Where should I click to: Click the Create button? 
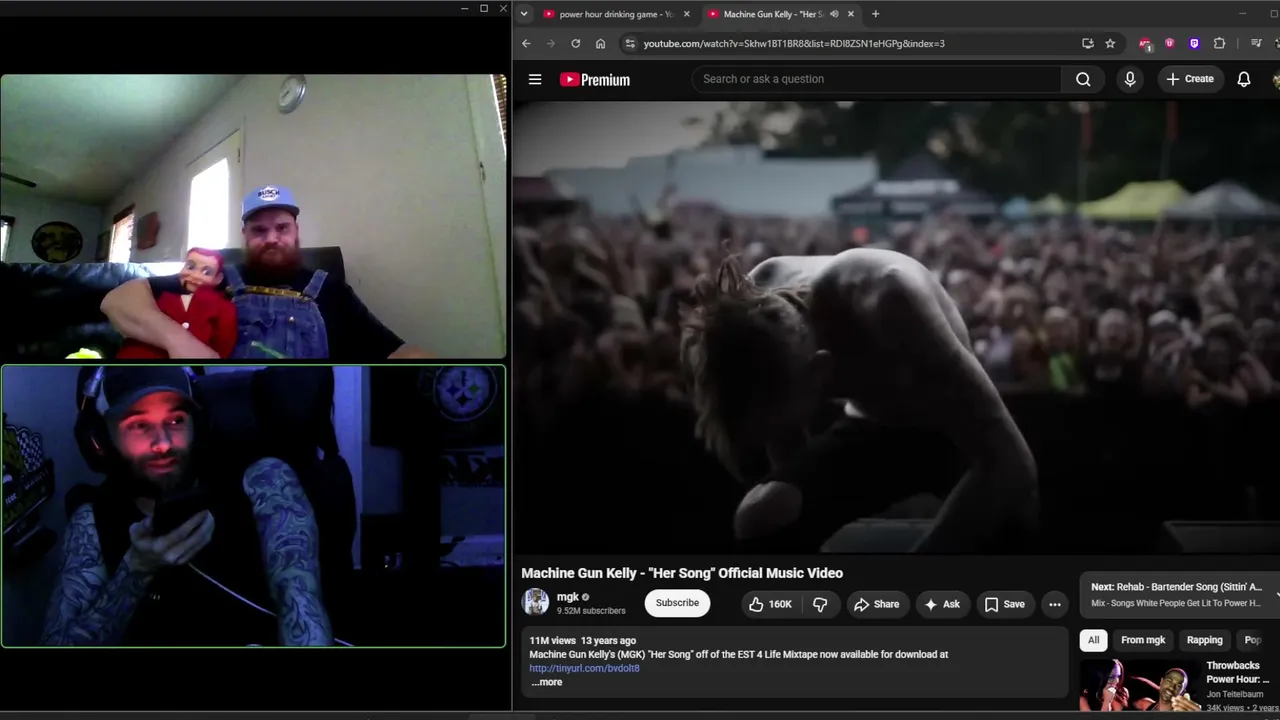click(x=1190, y=79)
